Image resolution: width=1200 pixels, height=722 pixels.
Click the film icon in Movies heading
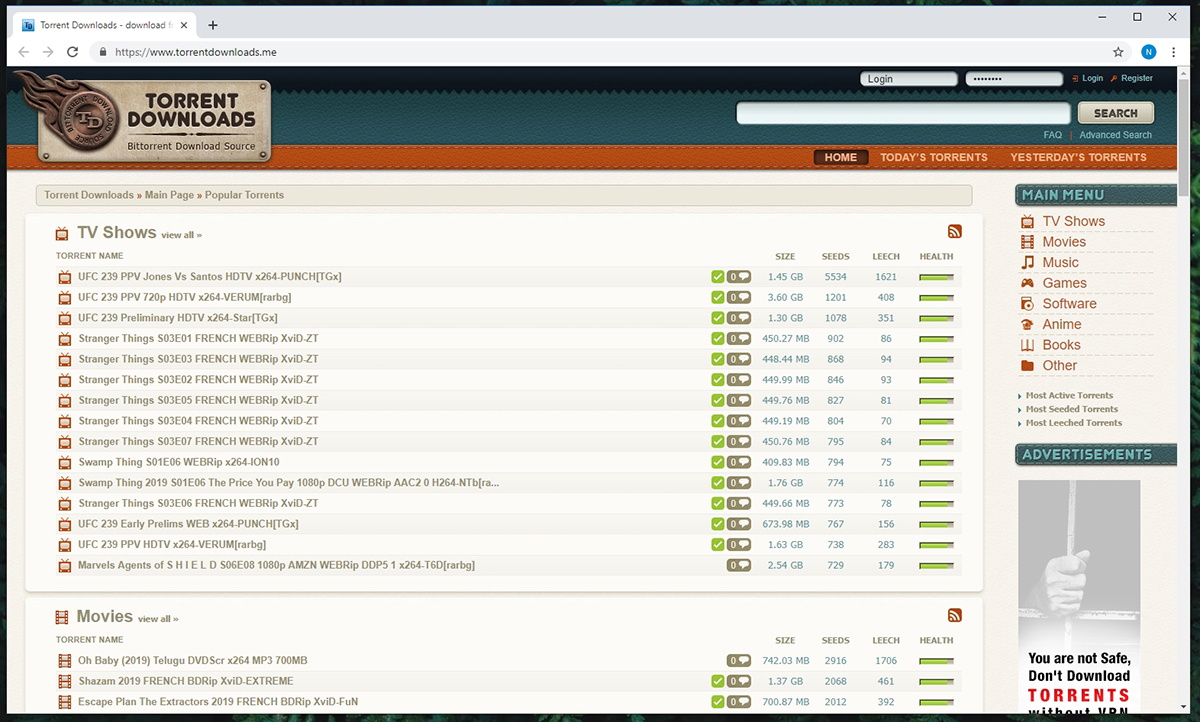coord(62,617)
